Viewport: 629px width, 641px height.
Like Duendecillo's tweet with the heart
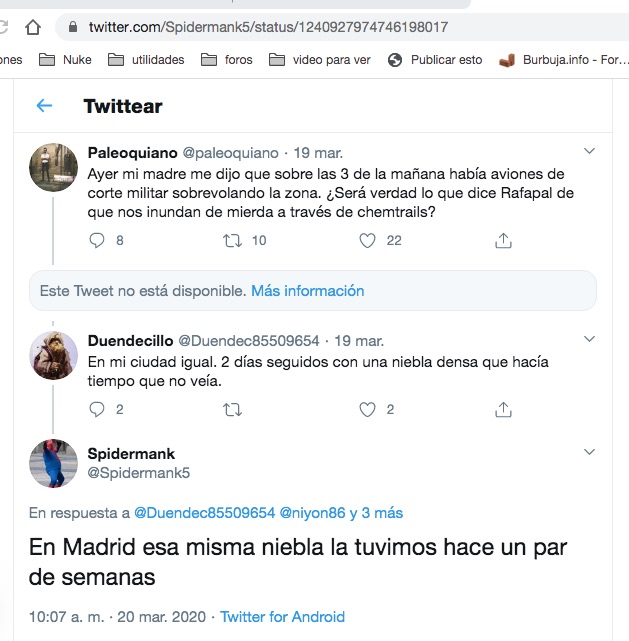click(367, 409)
